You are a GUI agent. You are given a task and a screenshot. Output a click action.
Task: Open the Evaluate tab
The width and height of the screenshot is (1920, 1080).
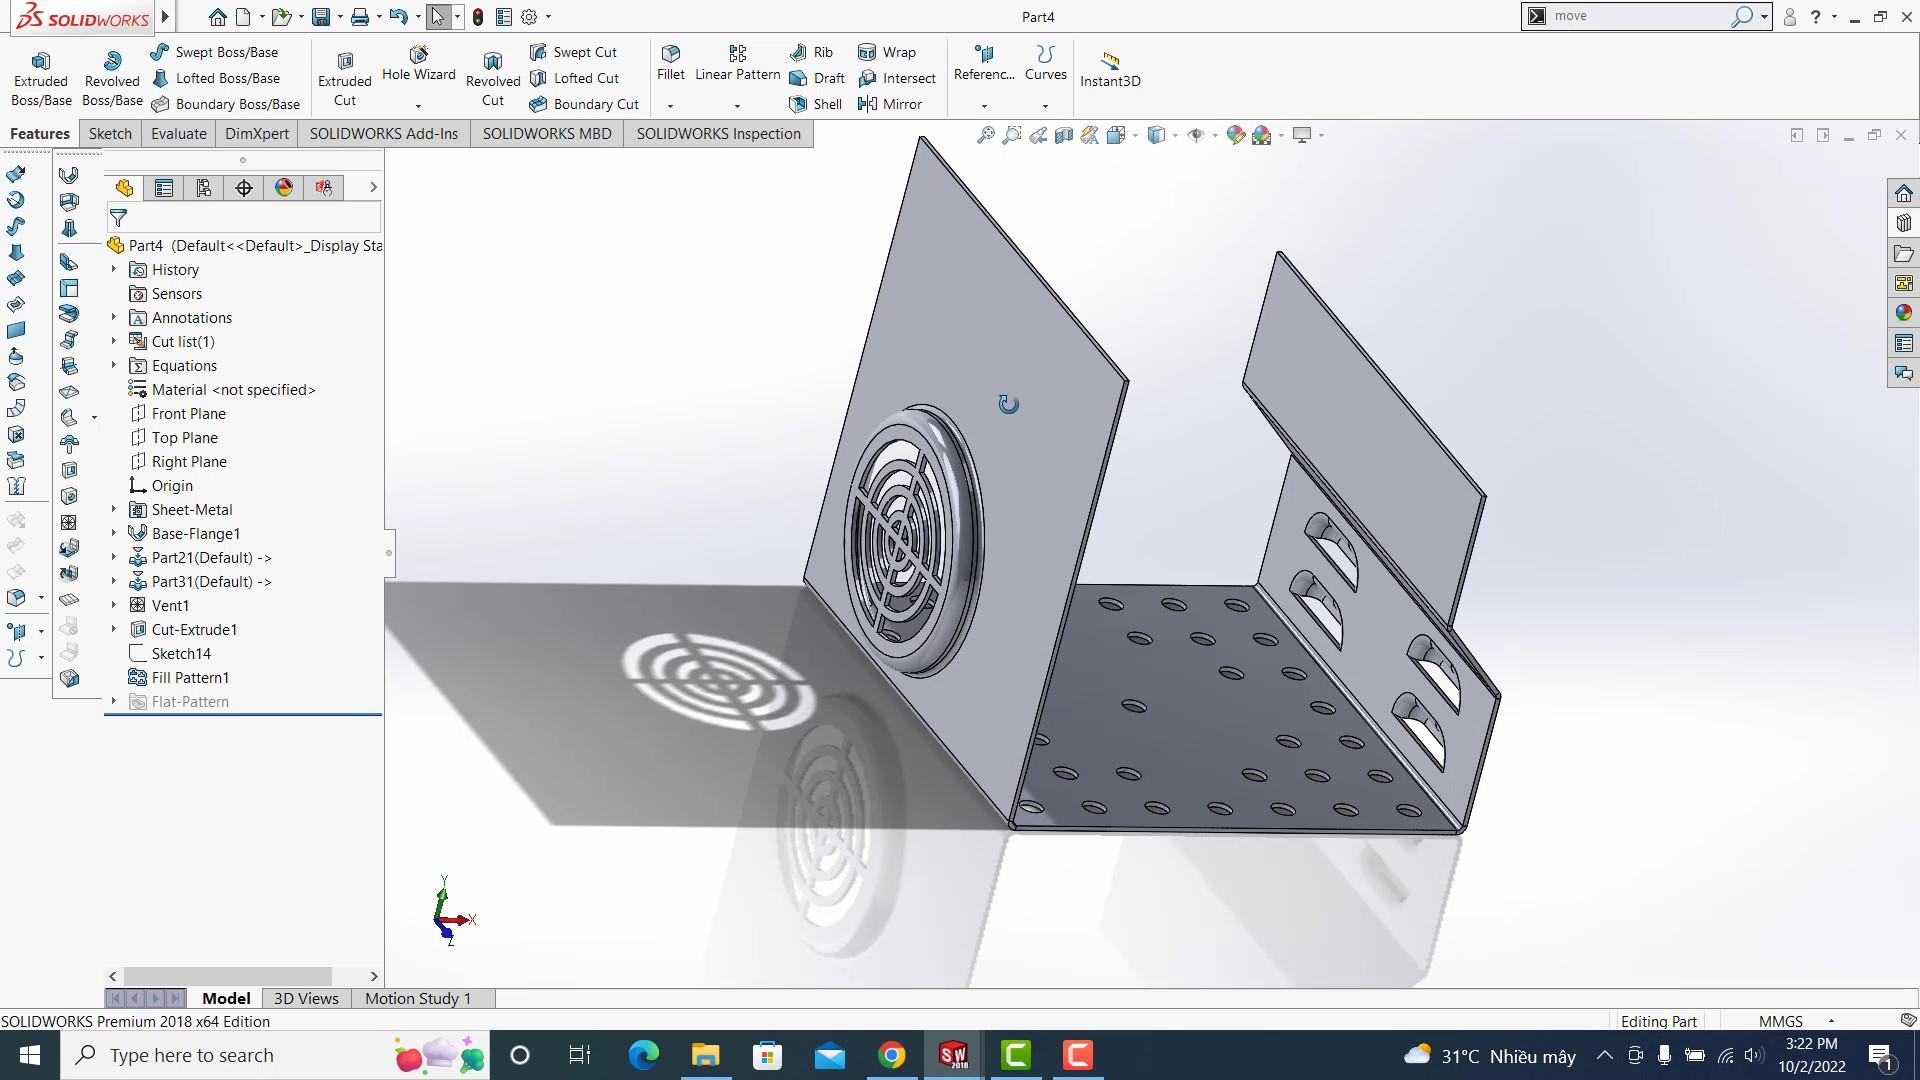tap(178, 134)
